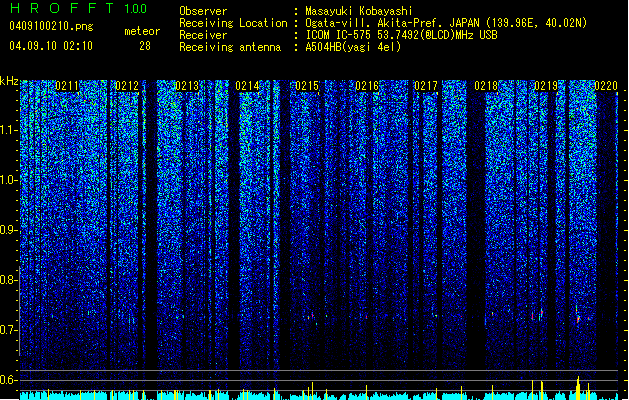Click the 0214 time marker
Image resolution: width=629 pixels, height=400 pixels.
tap(247, 86)
